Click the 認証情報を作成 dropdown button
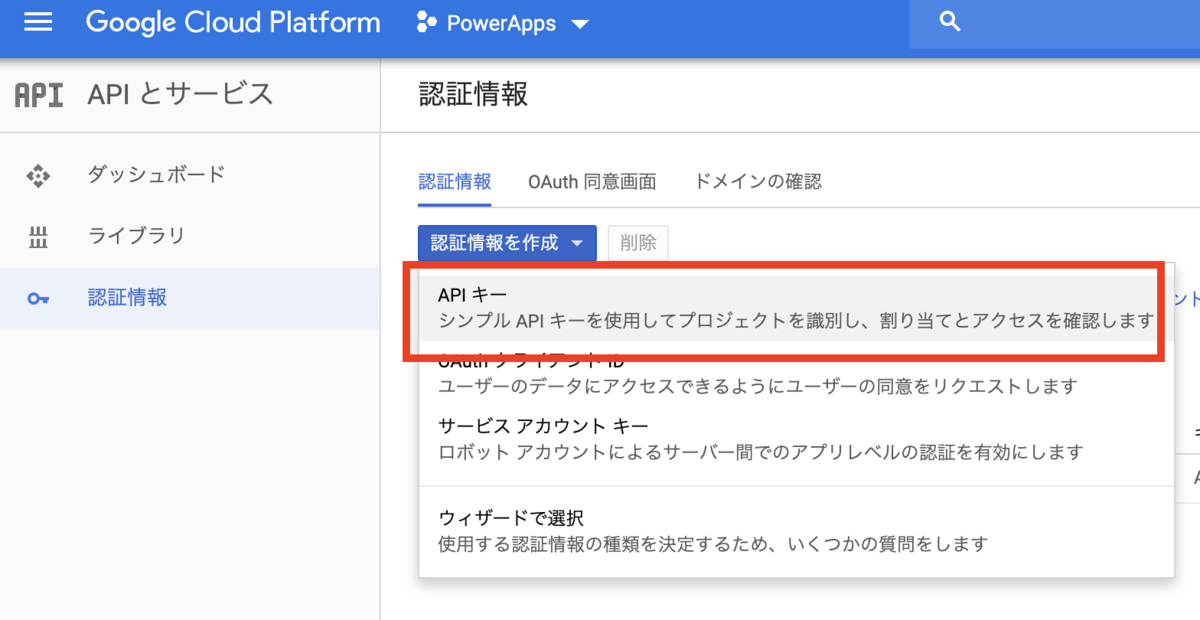The width and height of the screenshot is (1200, 620). pos(507,243)
